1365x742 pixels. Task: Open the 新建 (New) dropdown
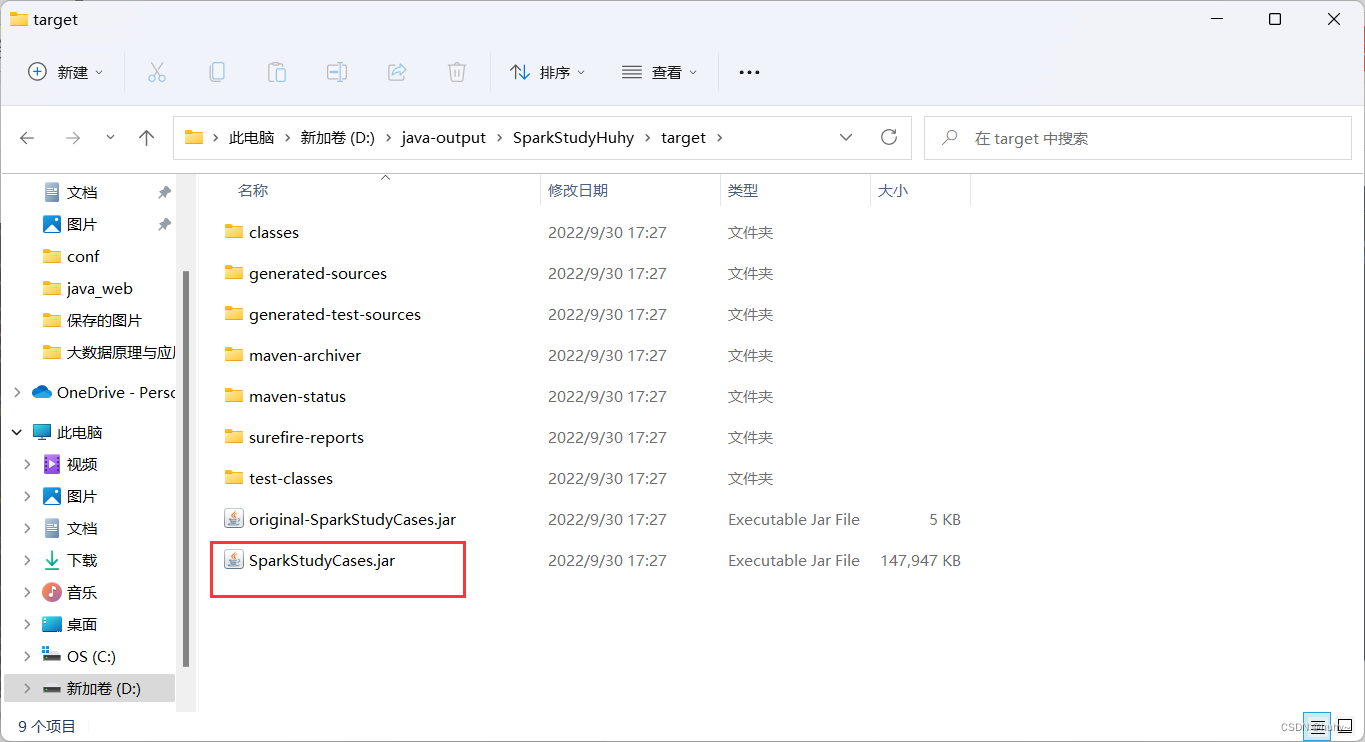pos(66,72)
